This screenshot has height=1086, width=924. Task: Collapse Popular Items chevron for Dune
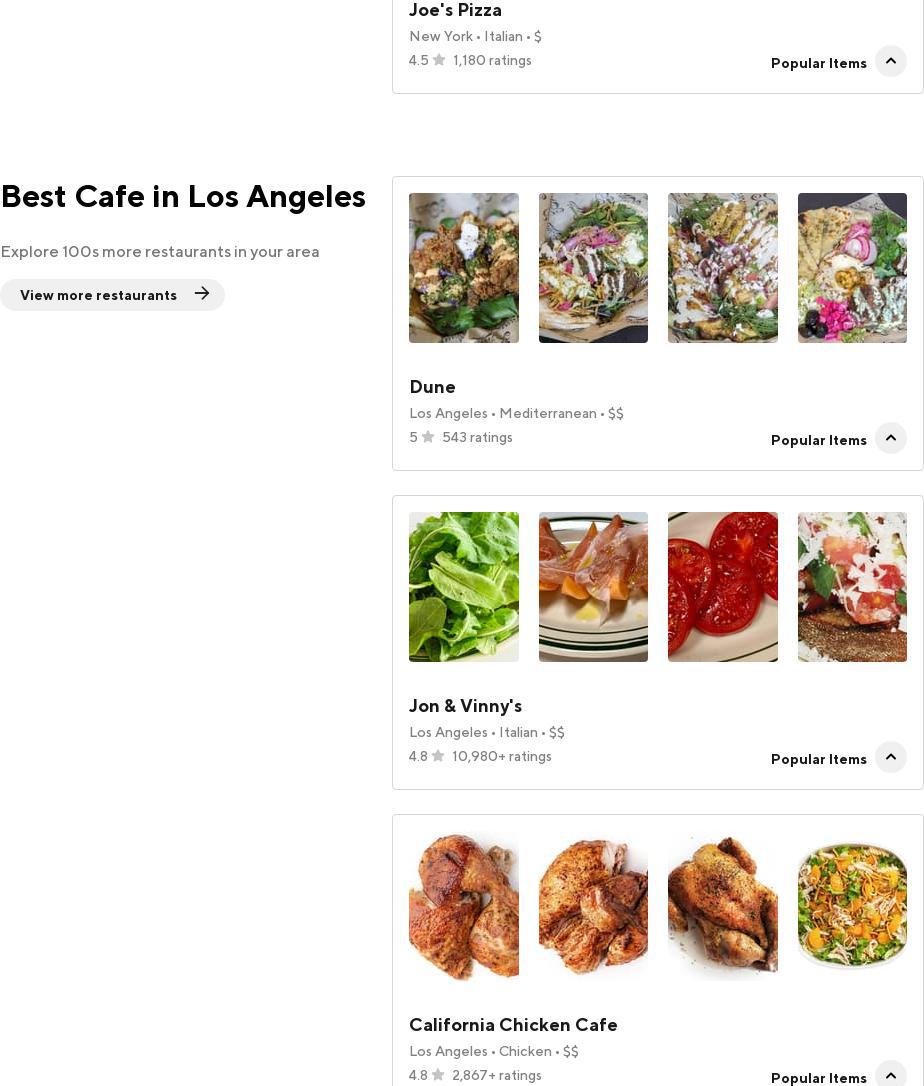[x=890, y=438]
